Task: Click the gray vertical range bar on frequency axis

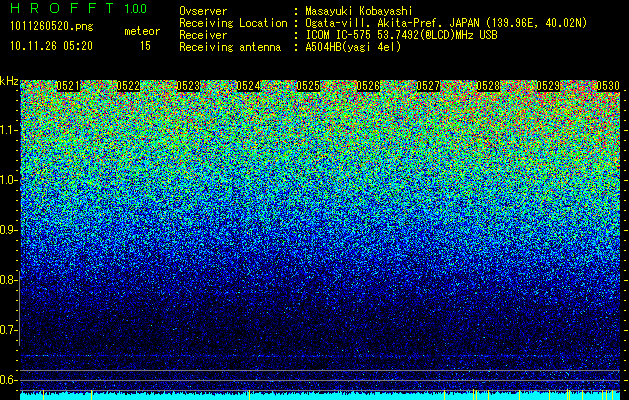Action: coord(20,308)
